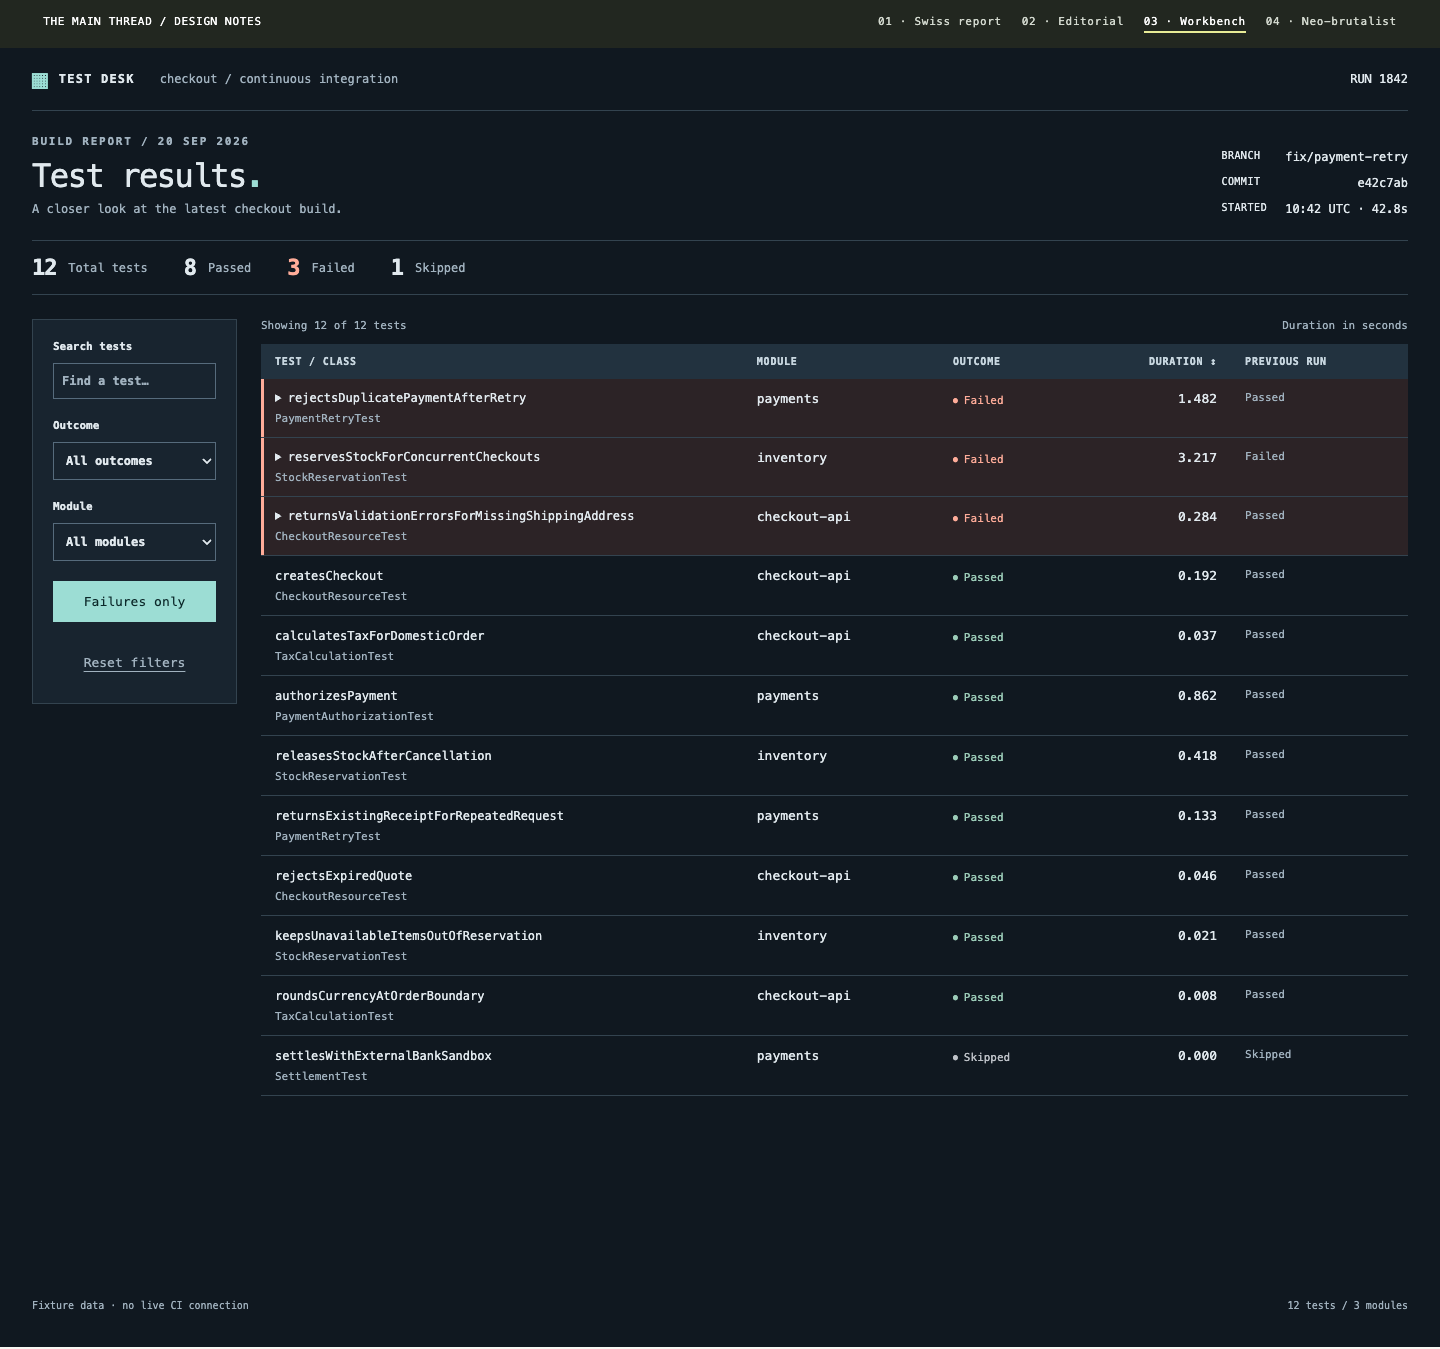This screenshot has height=1349, width=1440.
Task: Select calculatesTaxForDomesticOrder test name
Action: 379,636
